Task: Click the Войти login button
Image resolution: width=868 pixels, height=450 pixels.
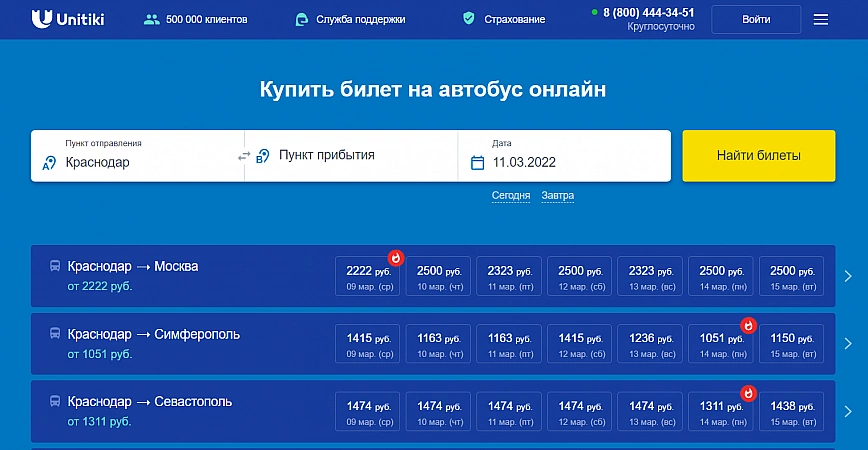Action: (x=756, y=19)
